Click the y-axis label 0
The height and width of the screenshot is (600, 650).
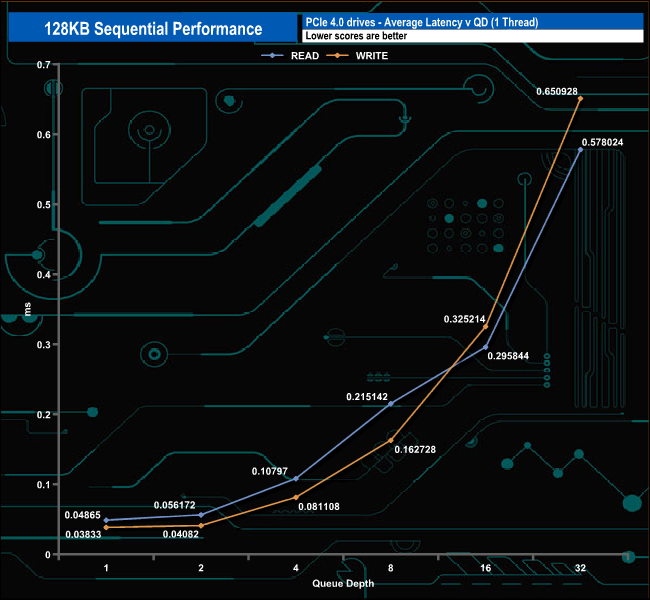pyautogui.click(x=48, y=555)
